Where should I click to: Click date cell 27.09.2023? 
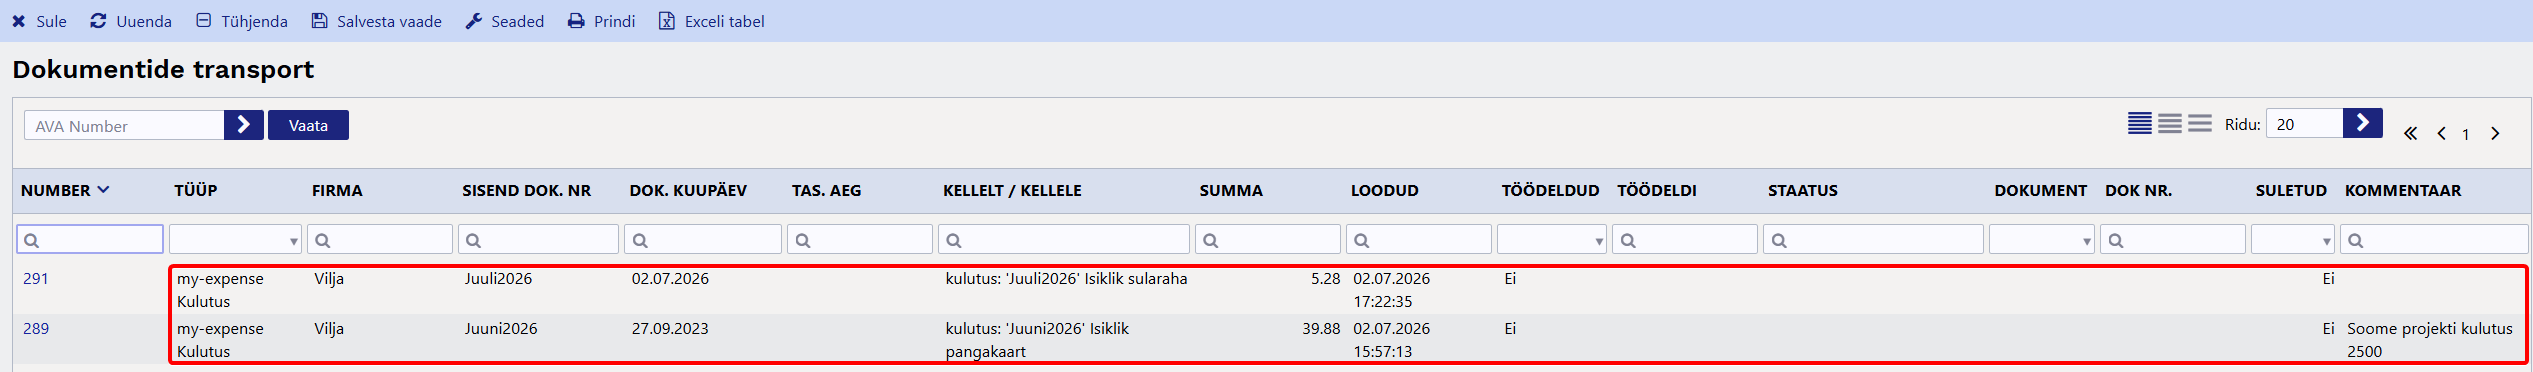[670, 329]
